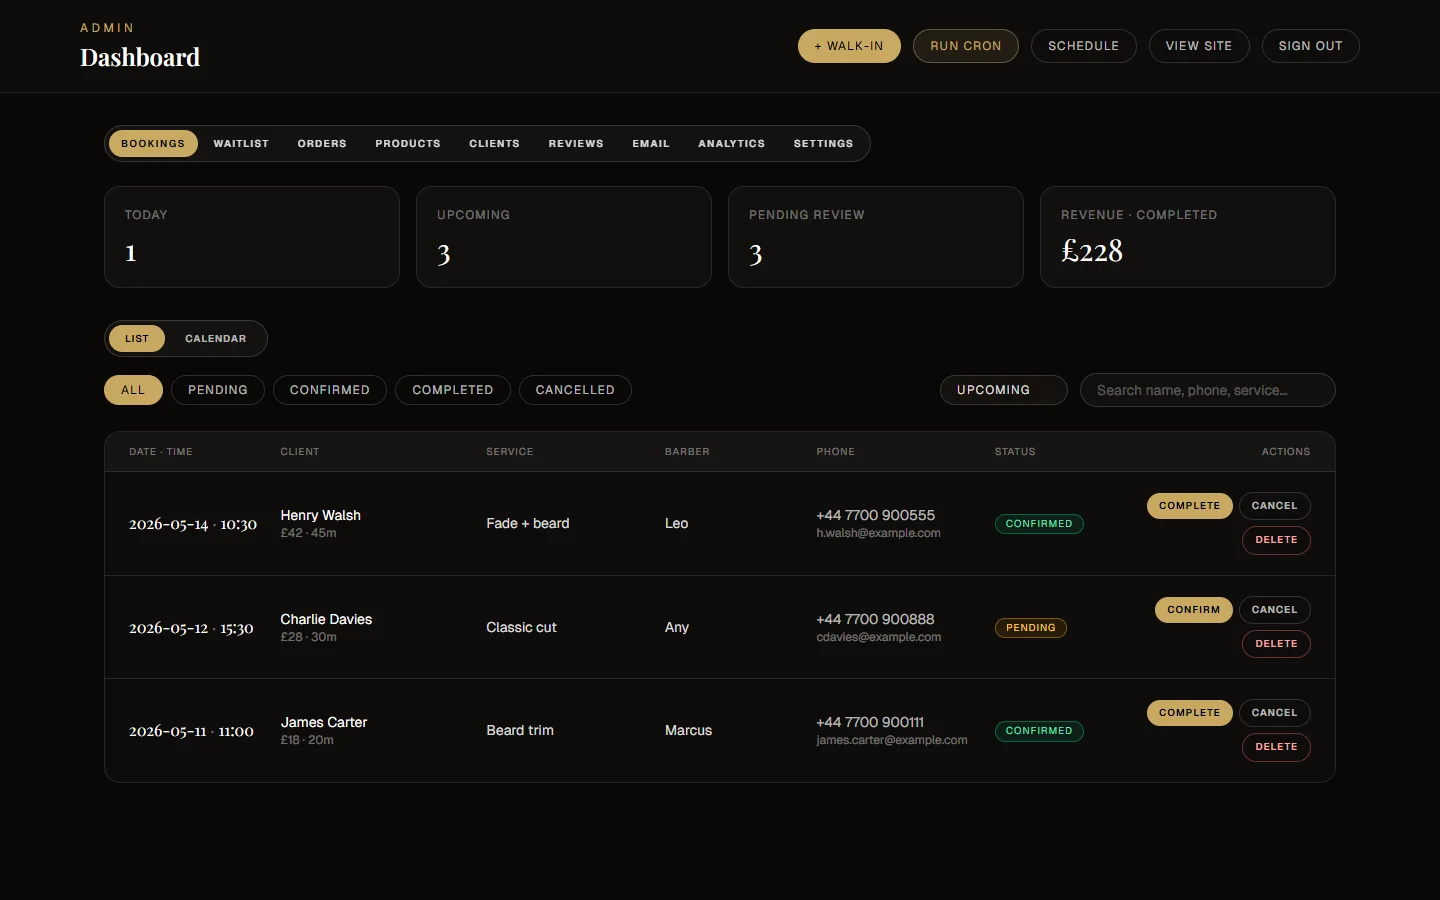
Task: Click the Phone column header
Action: tap(836, 452)
